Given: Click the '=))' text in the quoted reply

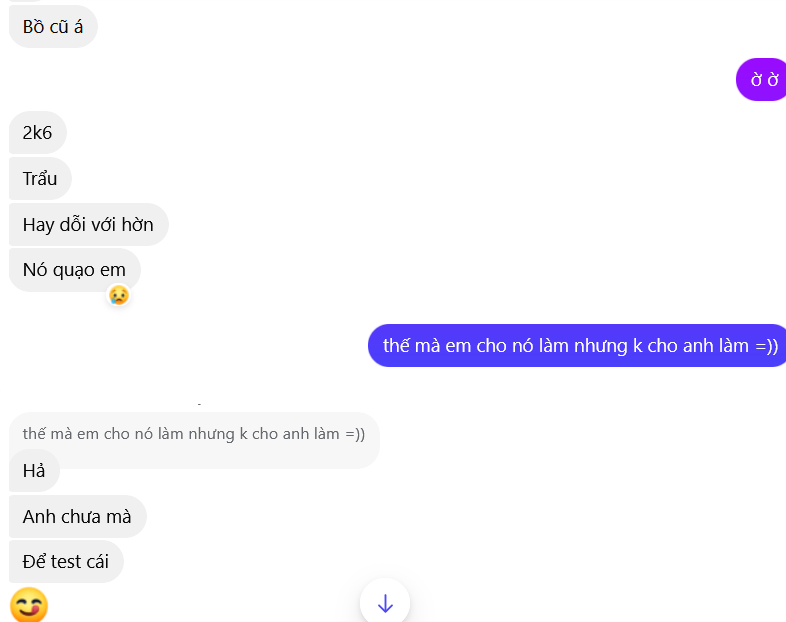Looking at the screenshot, I should click(x=355, y=434).
